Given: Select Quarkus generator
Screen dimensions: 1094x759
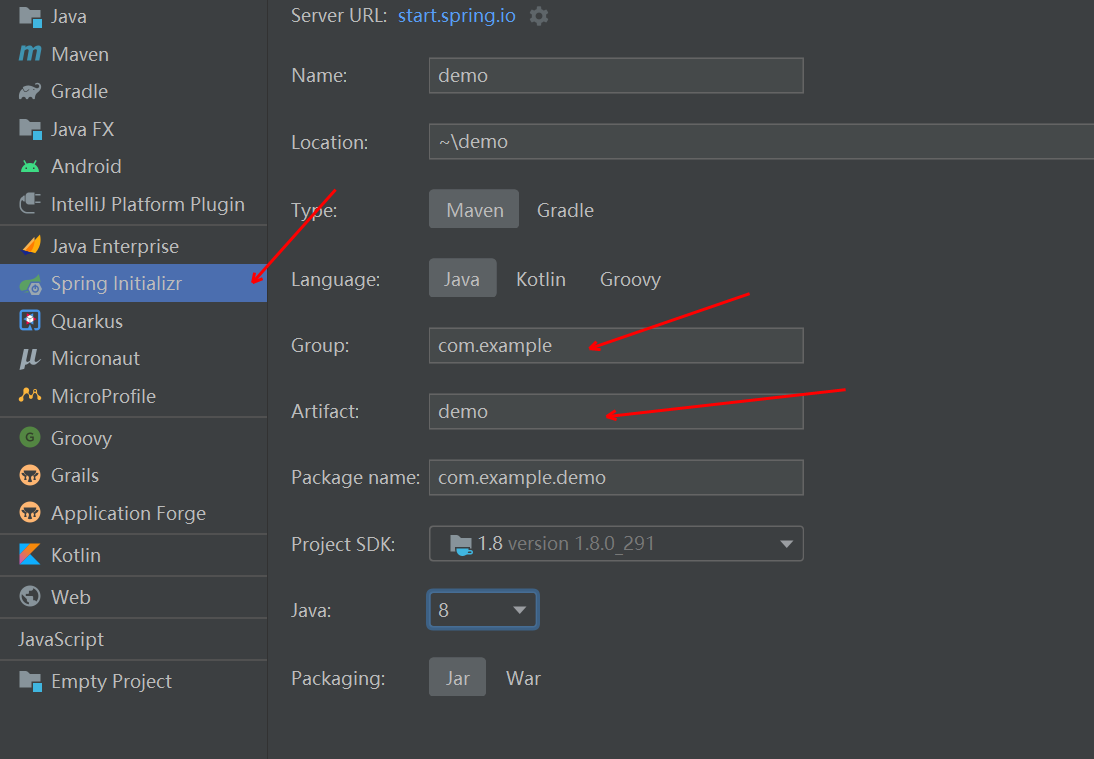Looking at the screenshot, I should 133,321.
